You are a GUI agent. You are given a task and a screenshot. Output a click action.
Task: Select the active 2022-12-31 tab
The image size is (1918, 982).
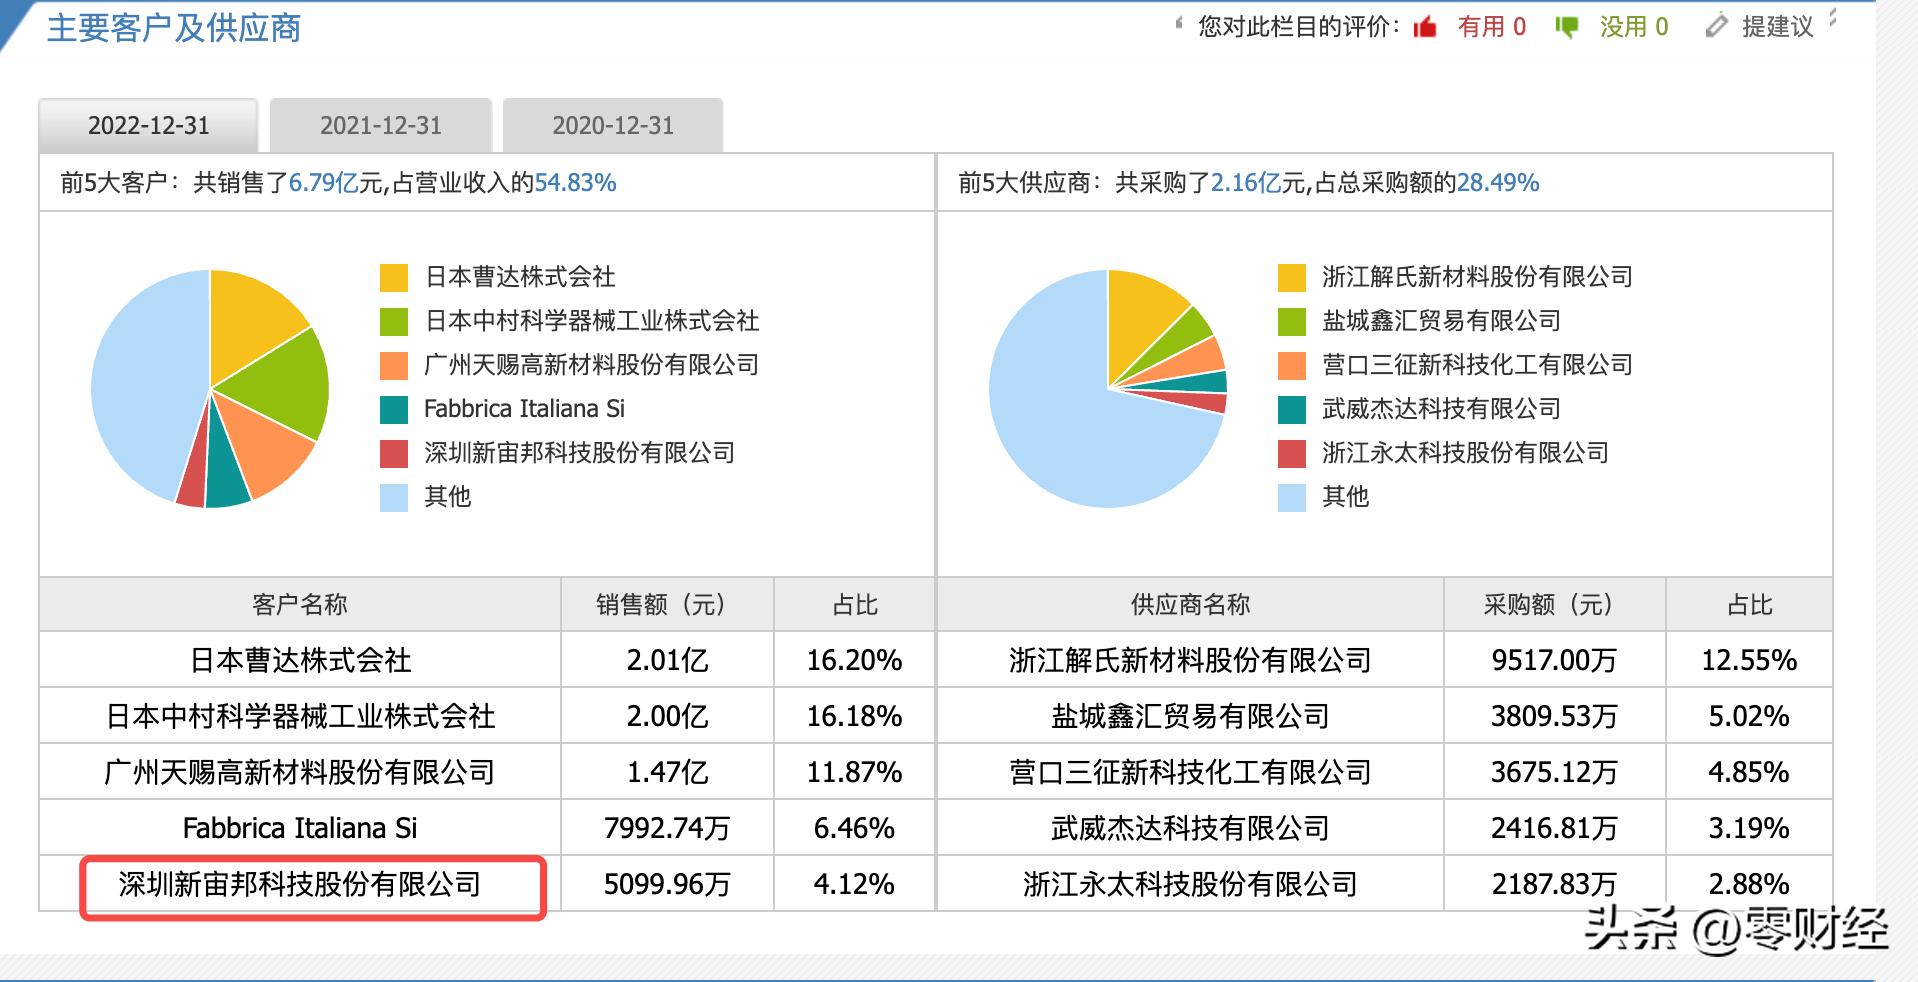point(148,124)
